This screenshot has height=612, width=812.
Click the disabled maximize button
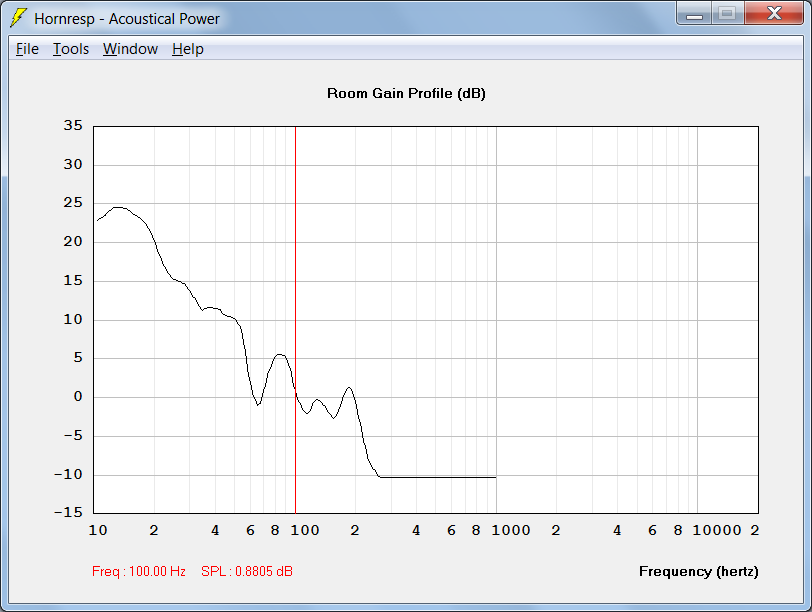point(728,13)
